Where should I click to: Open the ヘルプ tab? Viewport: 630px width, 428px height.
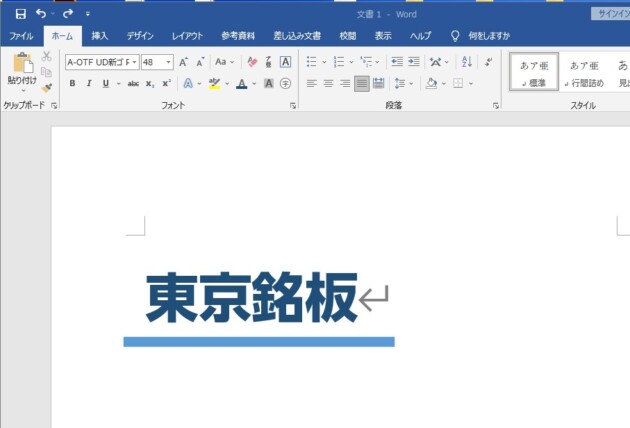click(420, 36)
